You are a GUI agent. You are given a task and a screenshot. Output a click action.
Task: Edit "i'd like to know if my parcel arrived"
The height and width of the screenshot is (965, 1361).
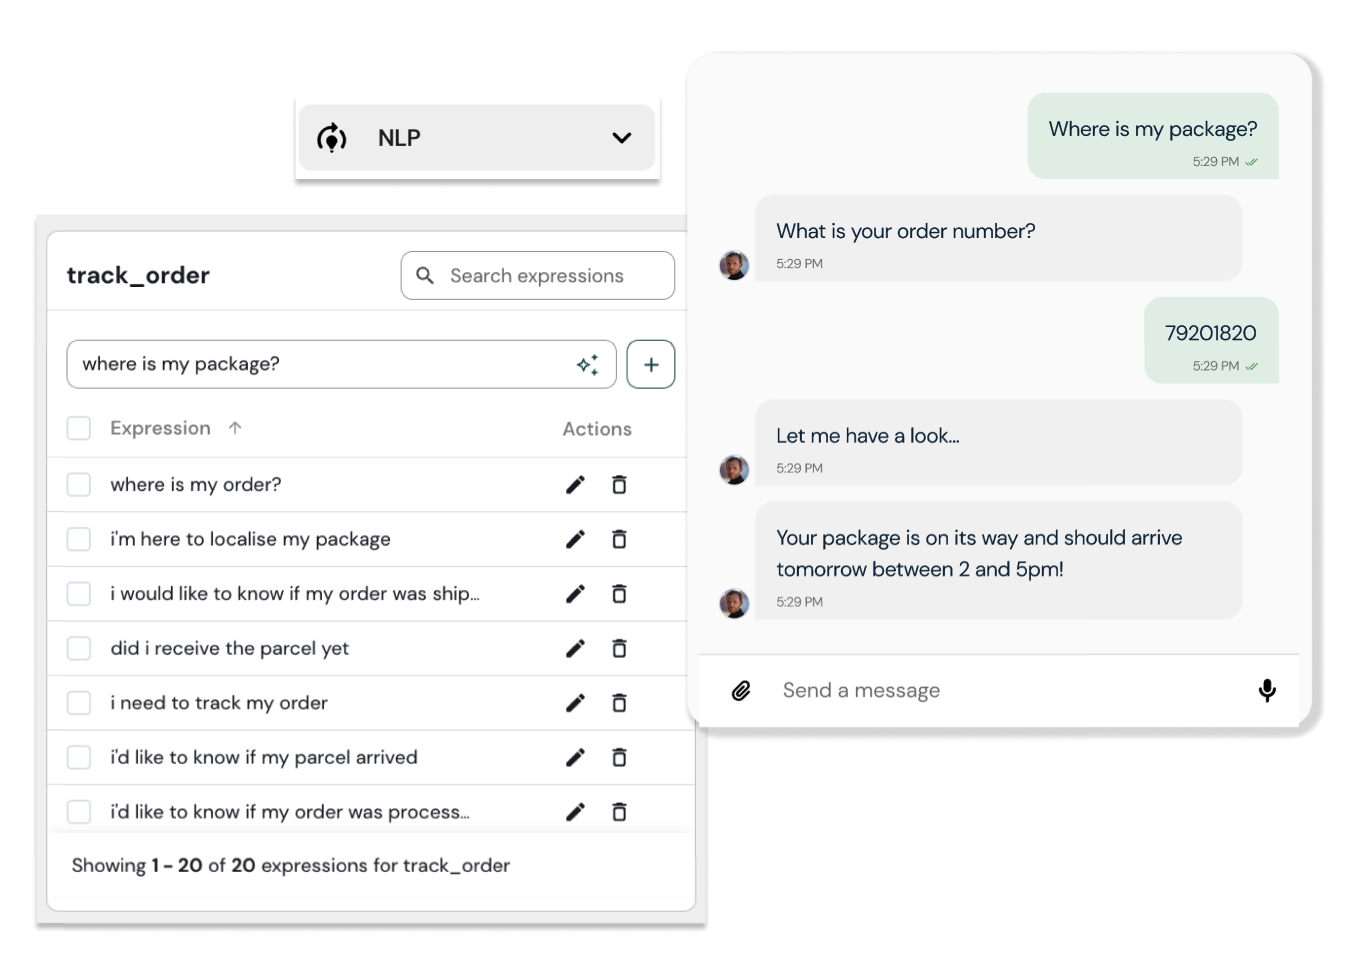tap(575, 758)
